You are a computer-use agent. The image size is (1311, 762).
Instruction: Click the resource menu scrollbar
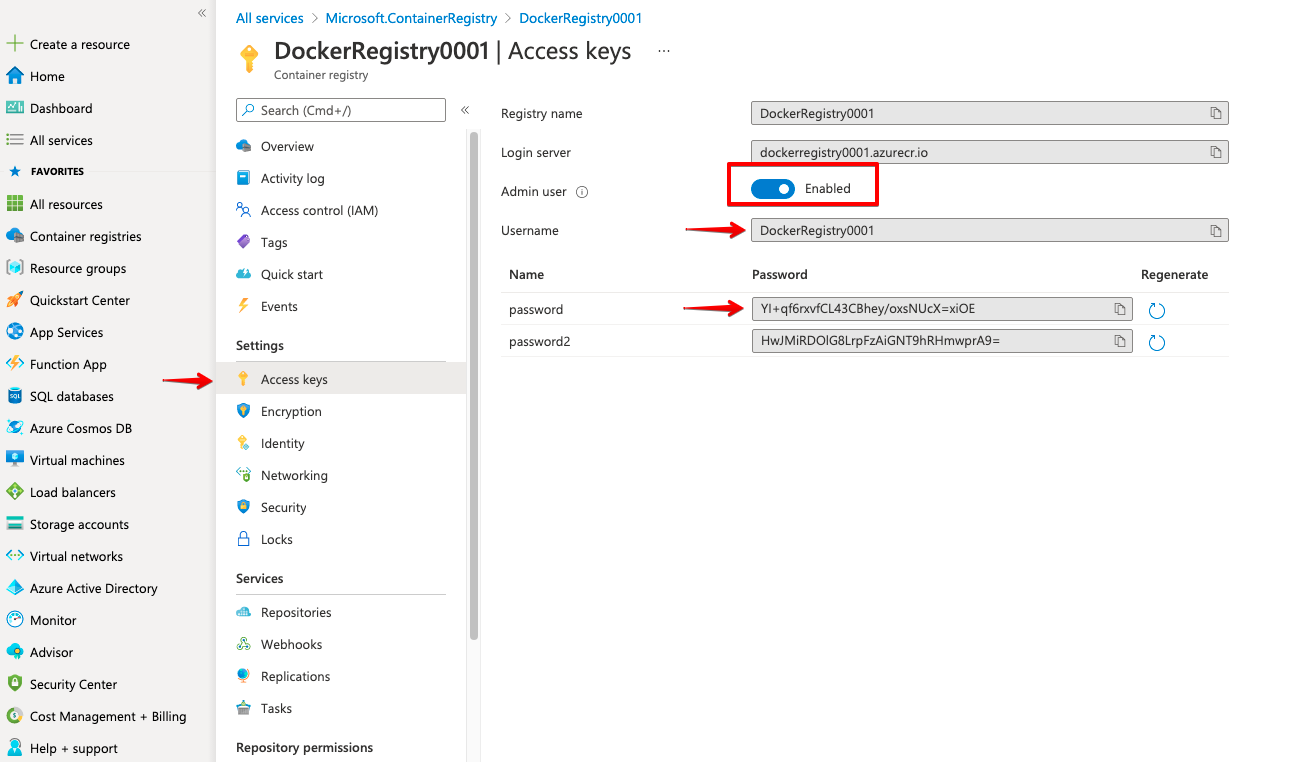click(x=474, y=380)
